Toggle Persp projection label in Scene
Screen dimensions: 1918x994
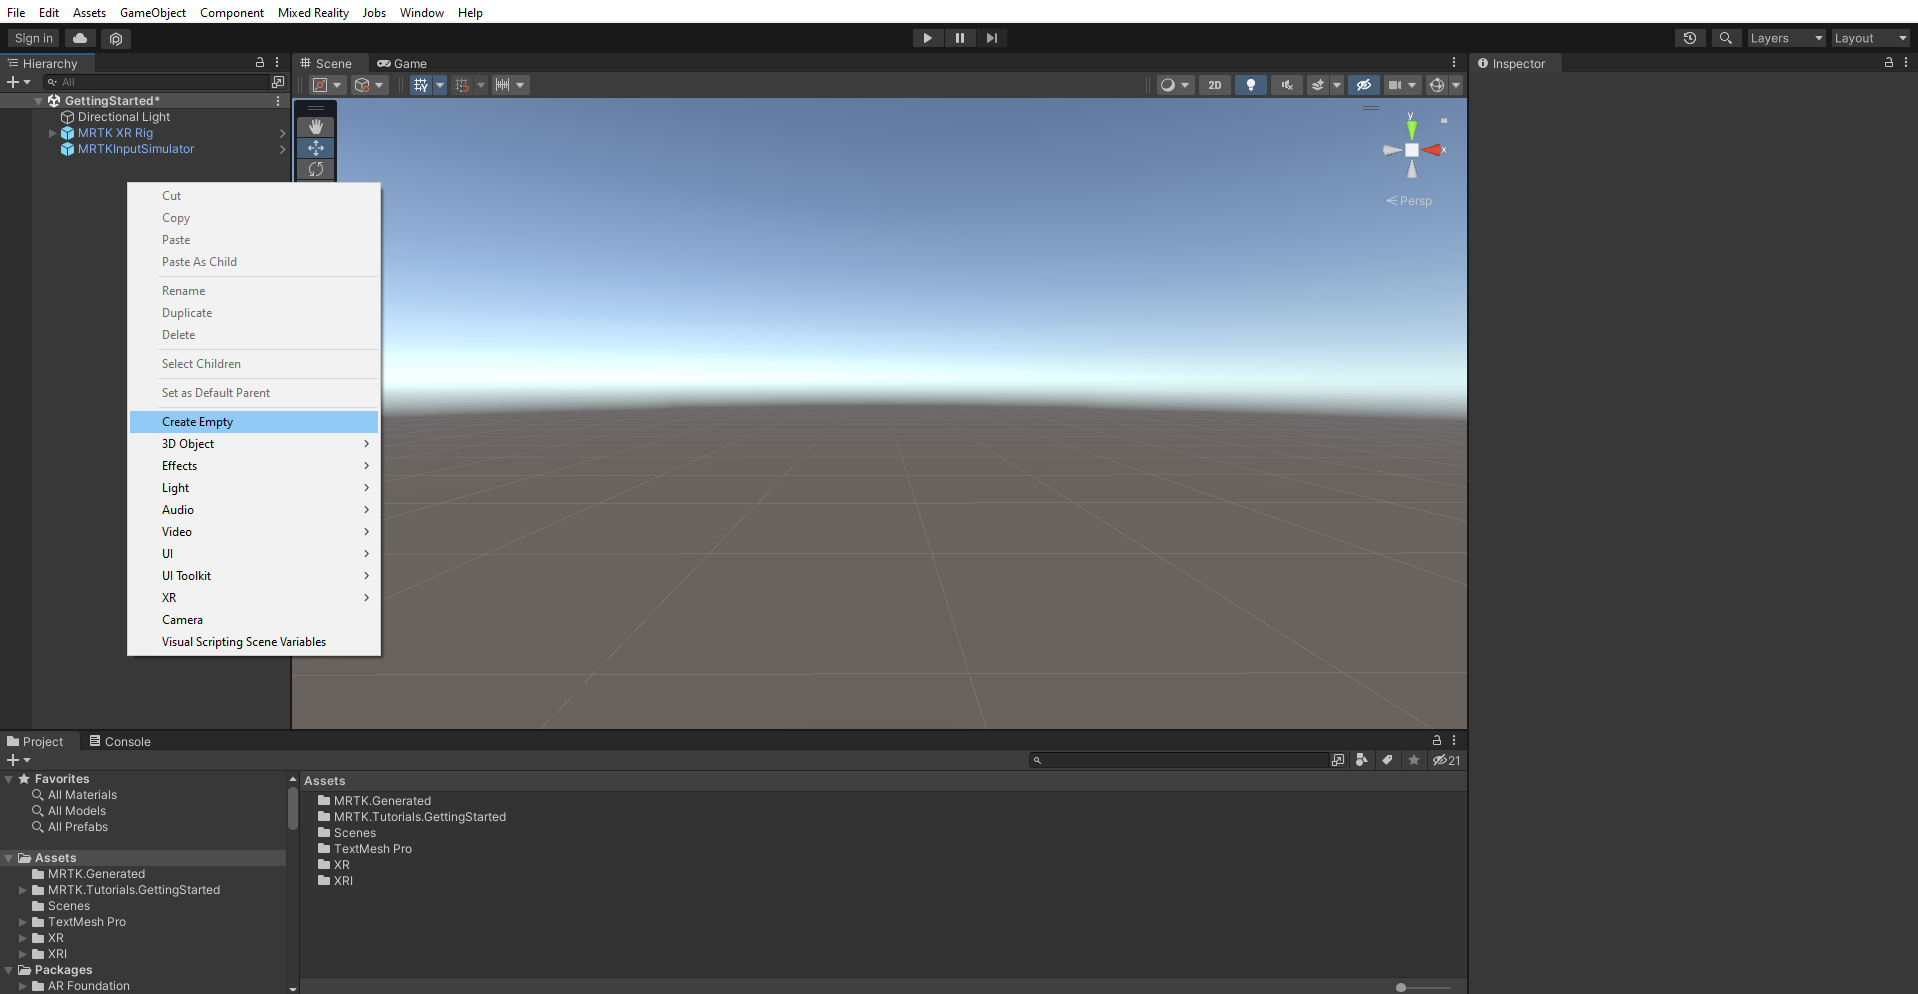click(x=1409, y=201)
